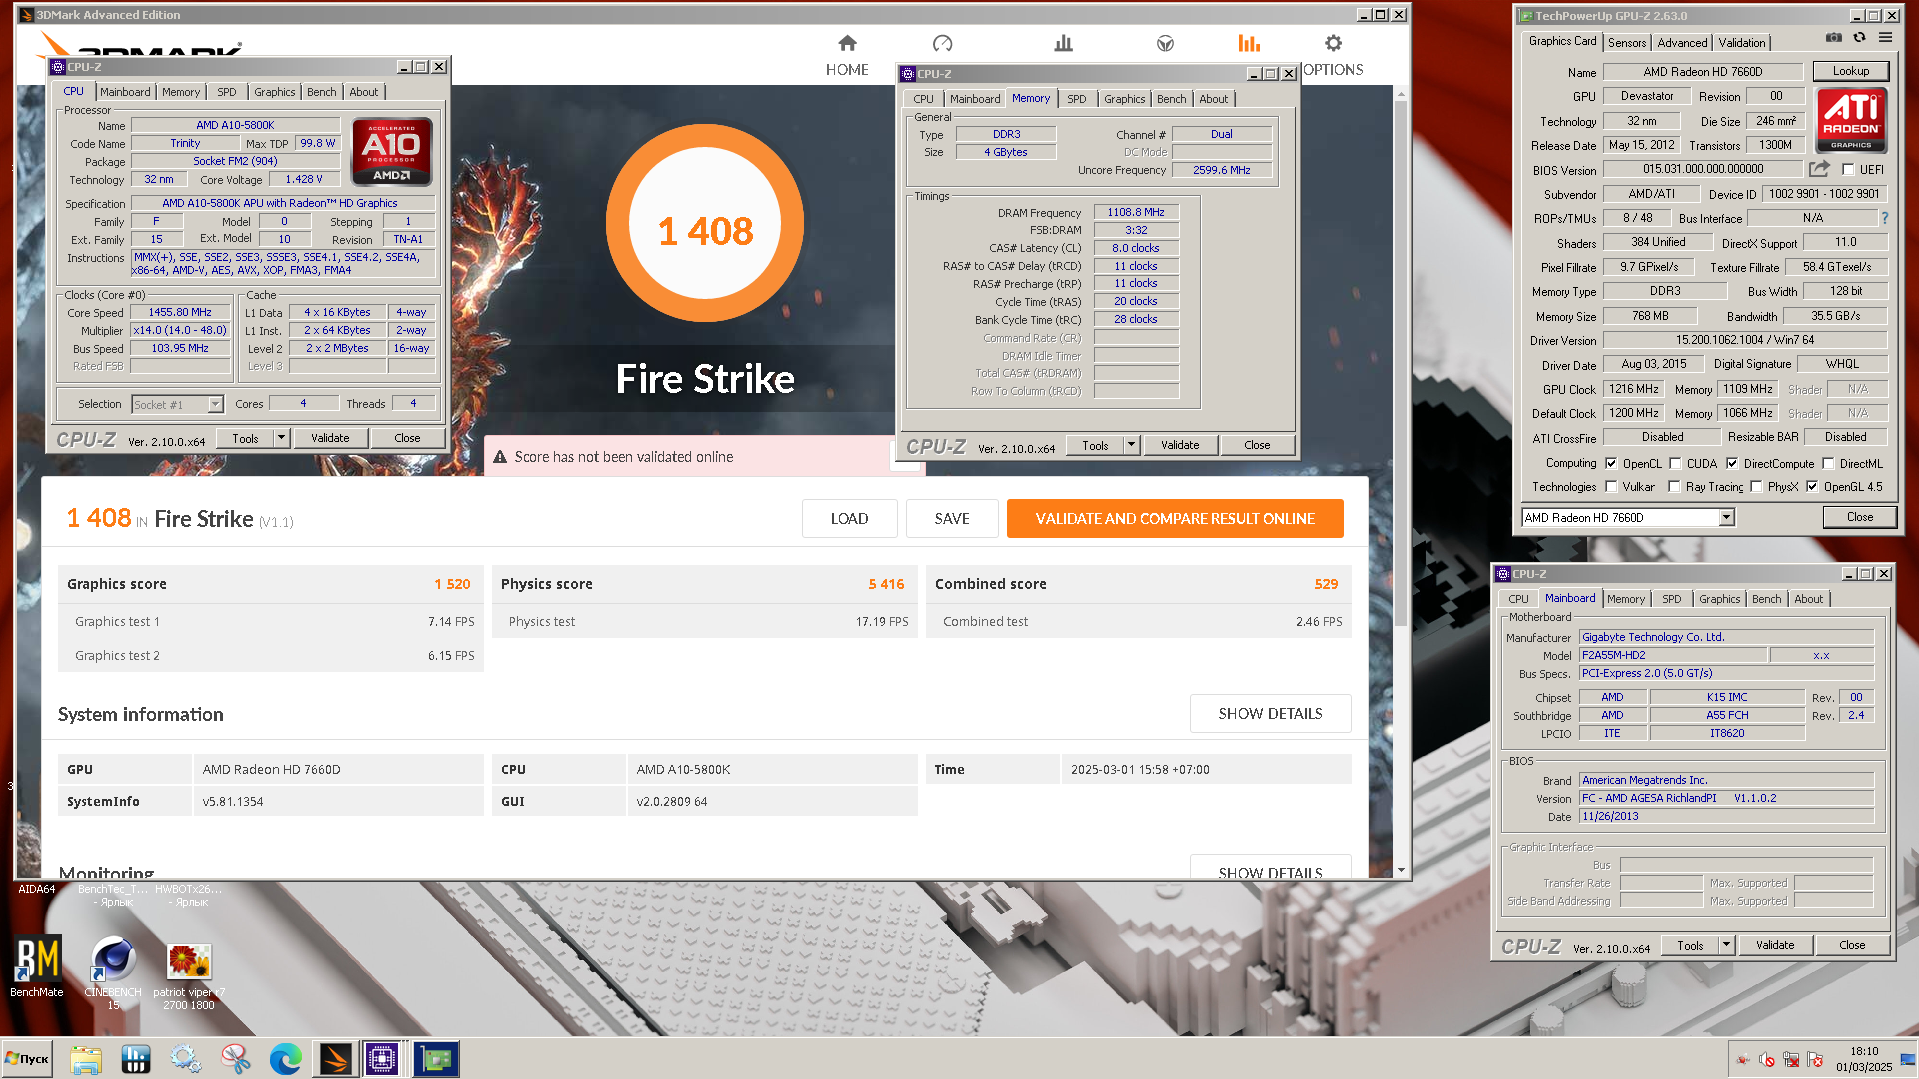Open patriot viper desktop image file
The image size is (1919, 1079).
tap(189, 975)
